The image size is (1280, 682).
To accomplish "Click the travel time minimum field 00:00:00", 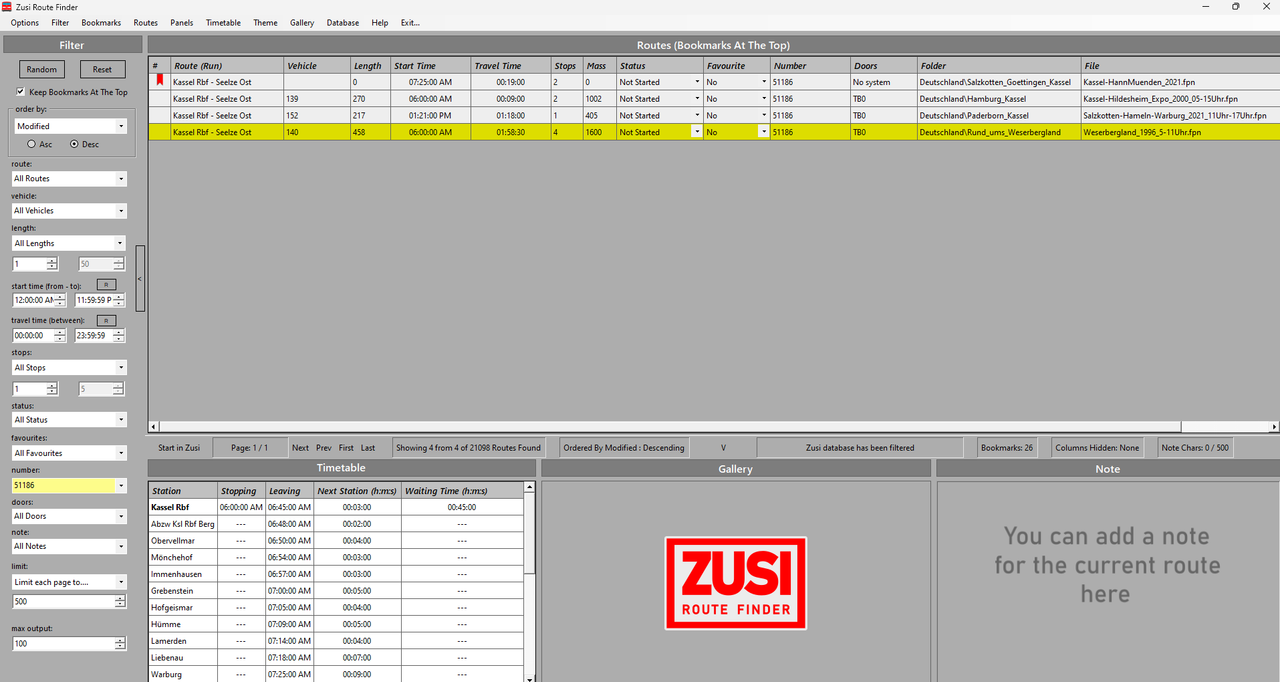I will tap(34, 336).
